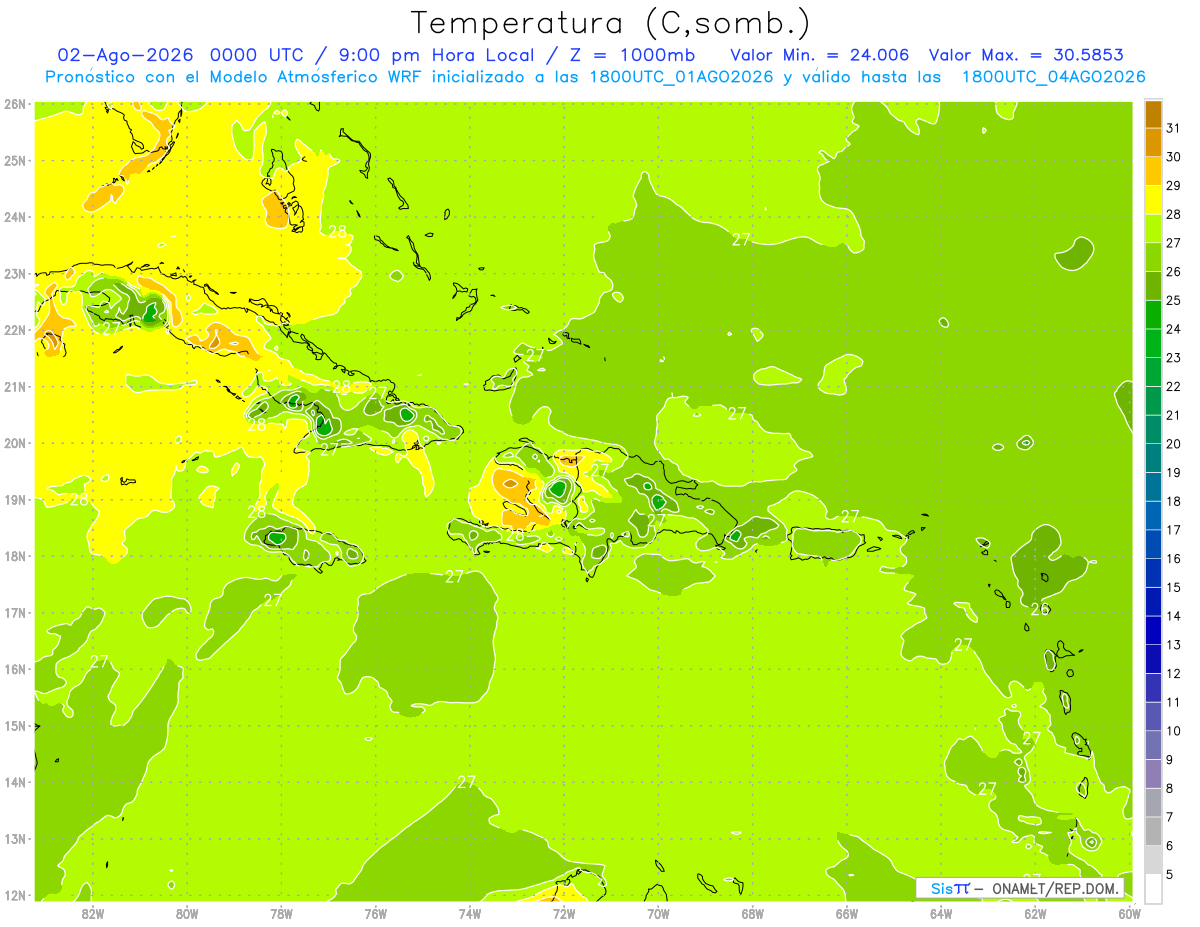The height and width of the screenshot is (927, 1200).
Task: Click the '26' value on the color scale
Action: coord(1174,272)
